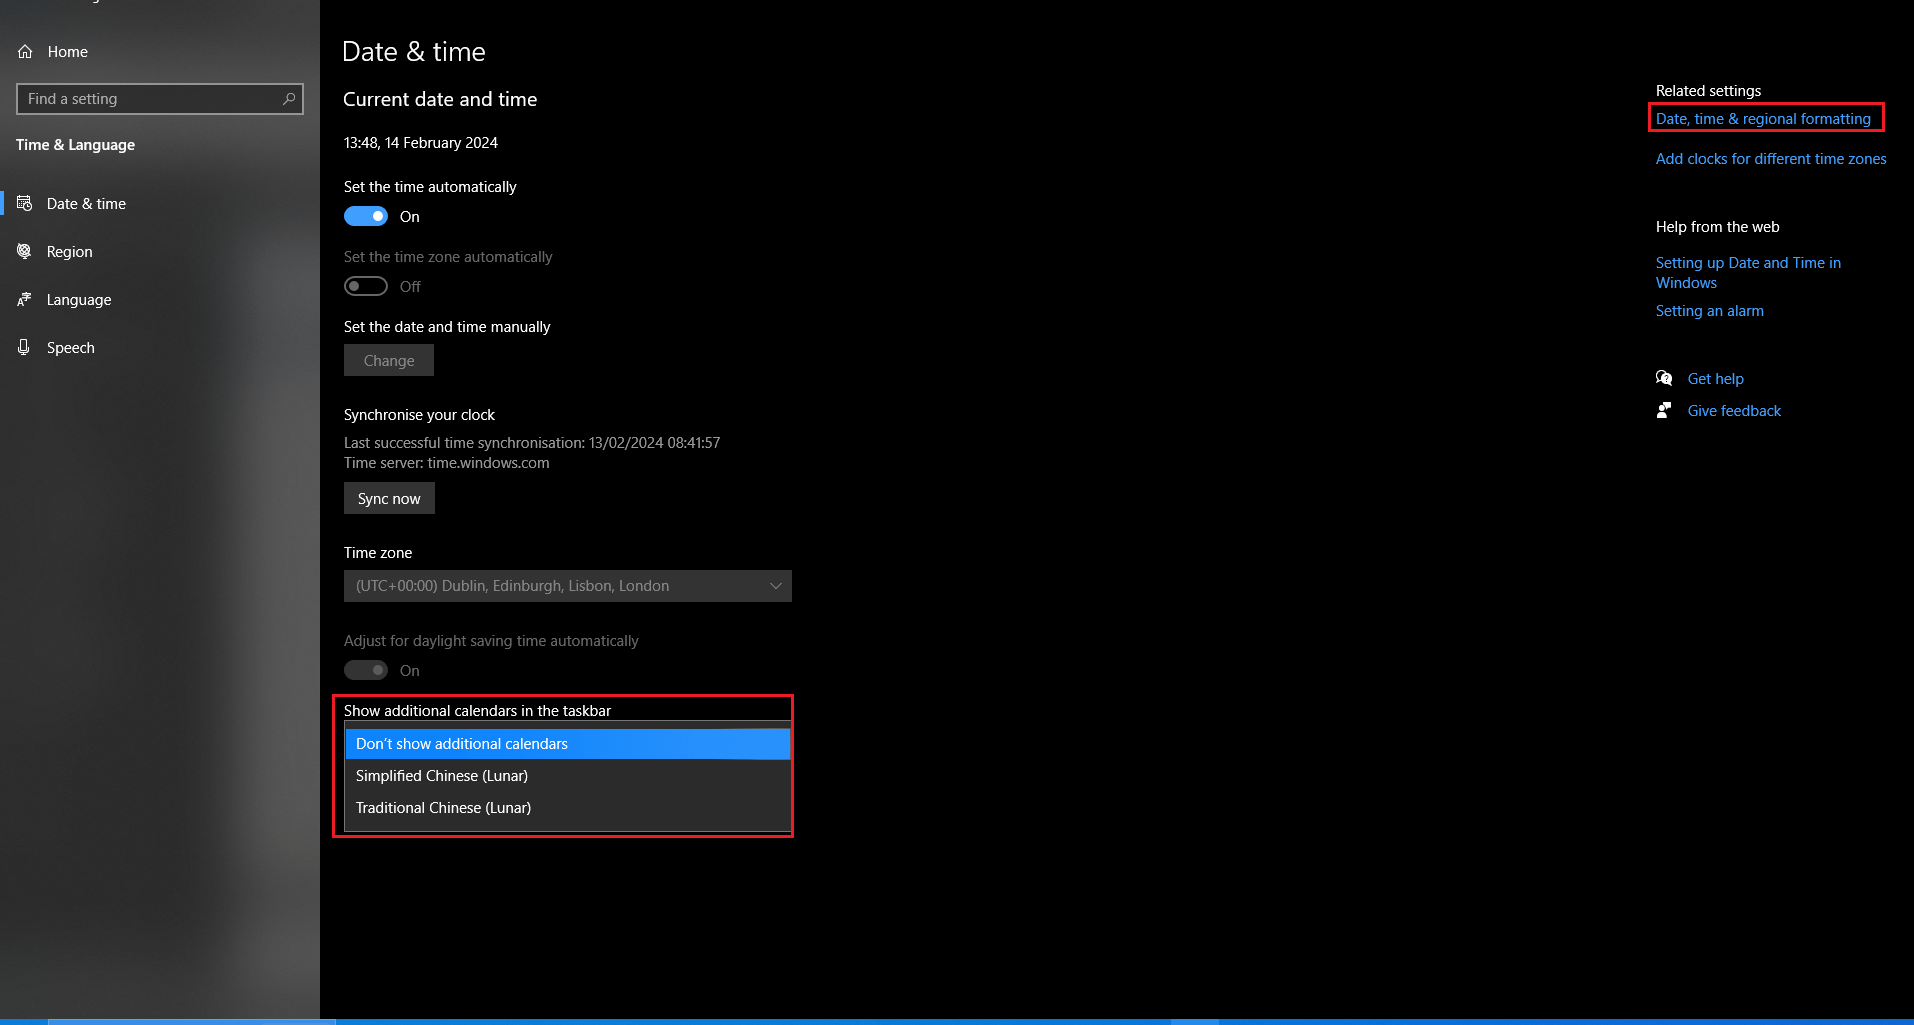Click the Give feedback link

point(1734,410)
